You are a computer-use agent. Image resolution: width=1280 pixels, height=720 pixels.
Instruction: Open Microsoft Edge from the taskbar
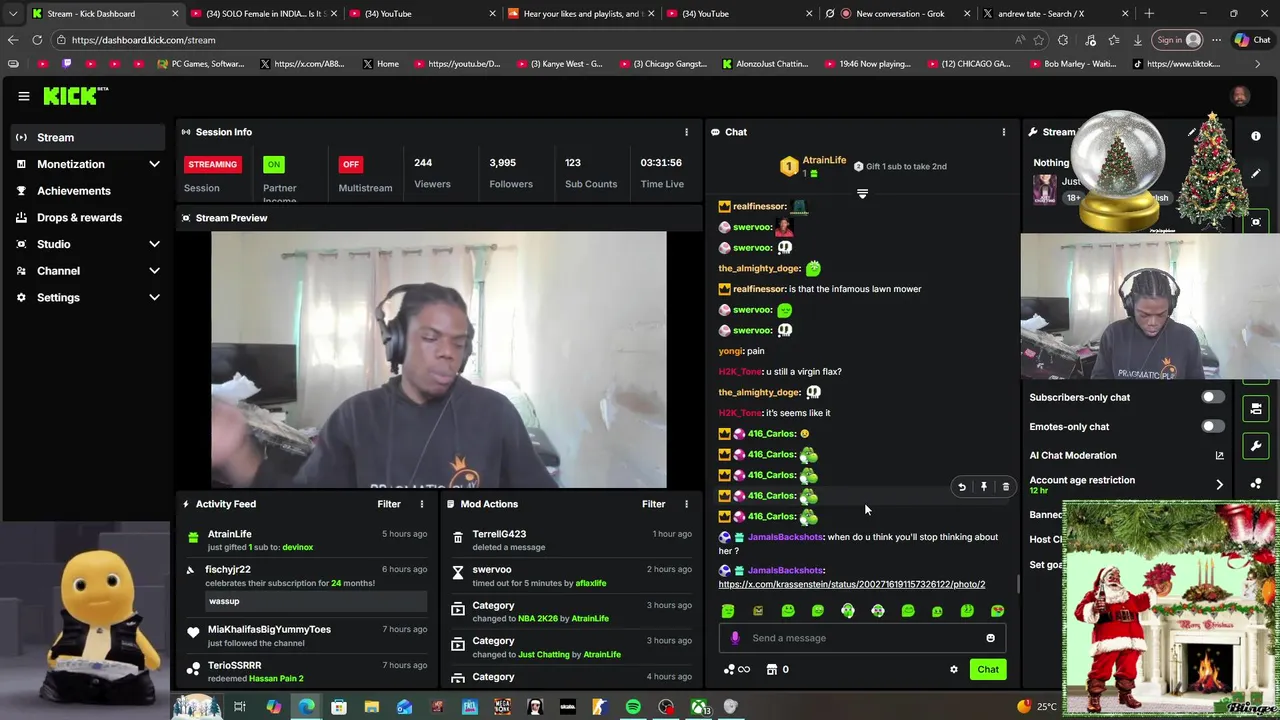306,707
